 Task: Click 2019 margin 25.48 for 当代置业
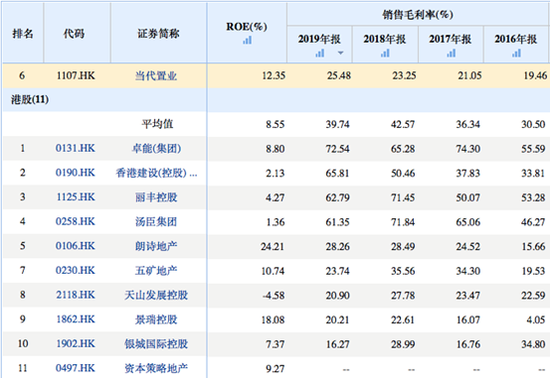(x=339, y=76)
